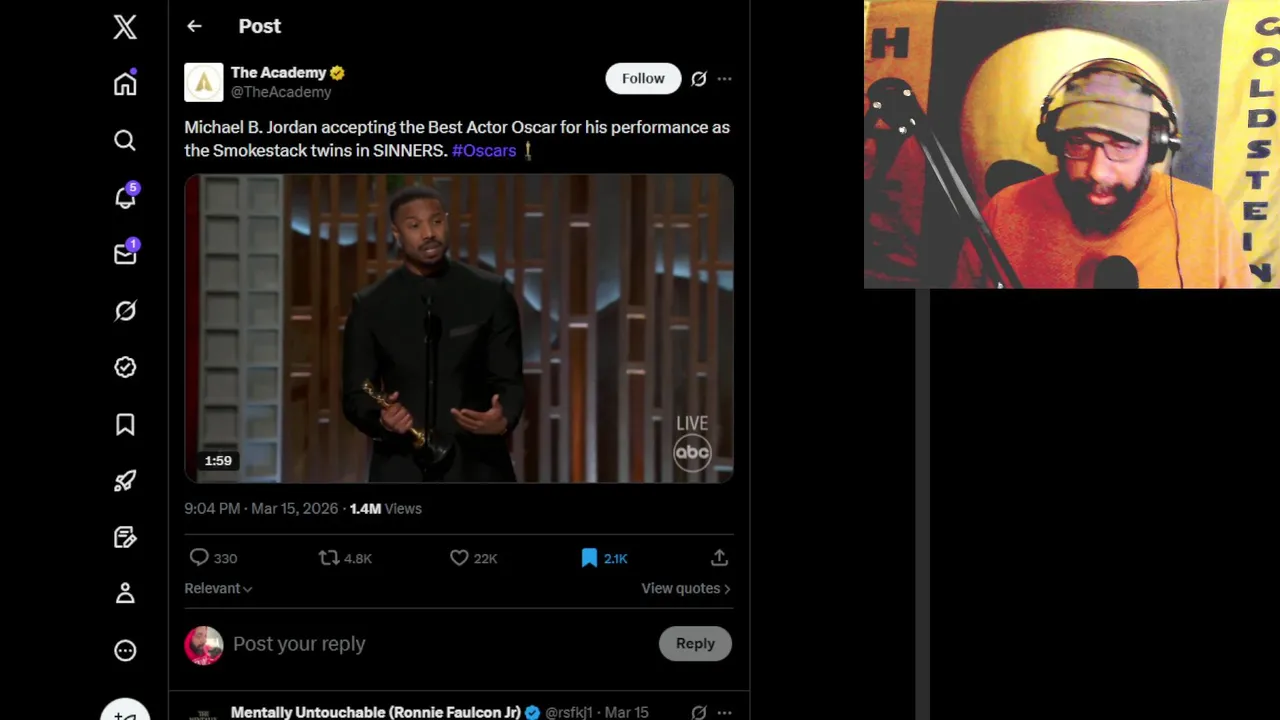Open the More circle menu in the sidebar
This screenshot has height=720, width=1280.
click(x=125, y=651)
